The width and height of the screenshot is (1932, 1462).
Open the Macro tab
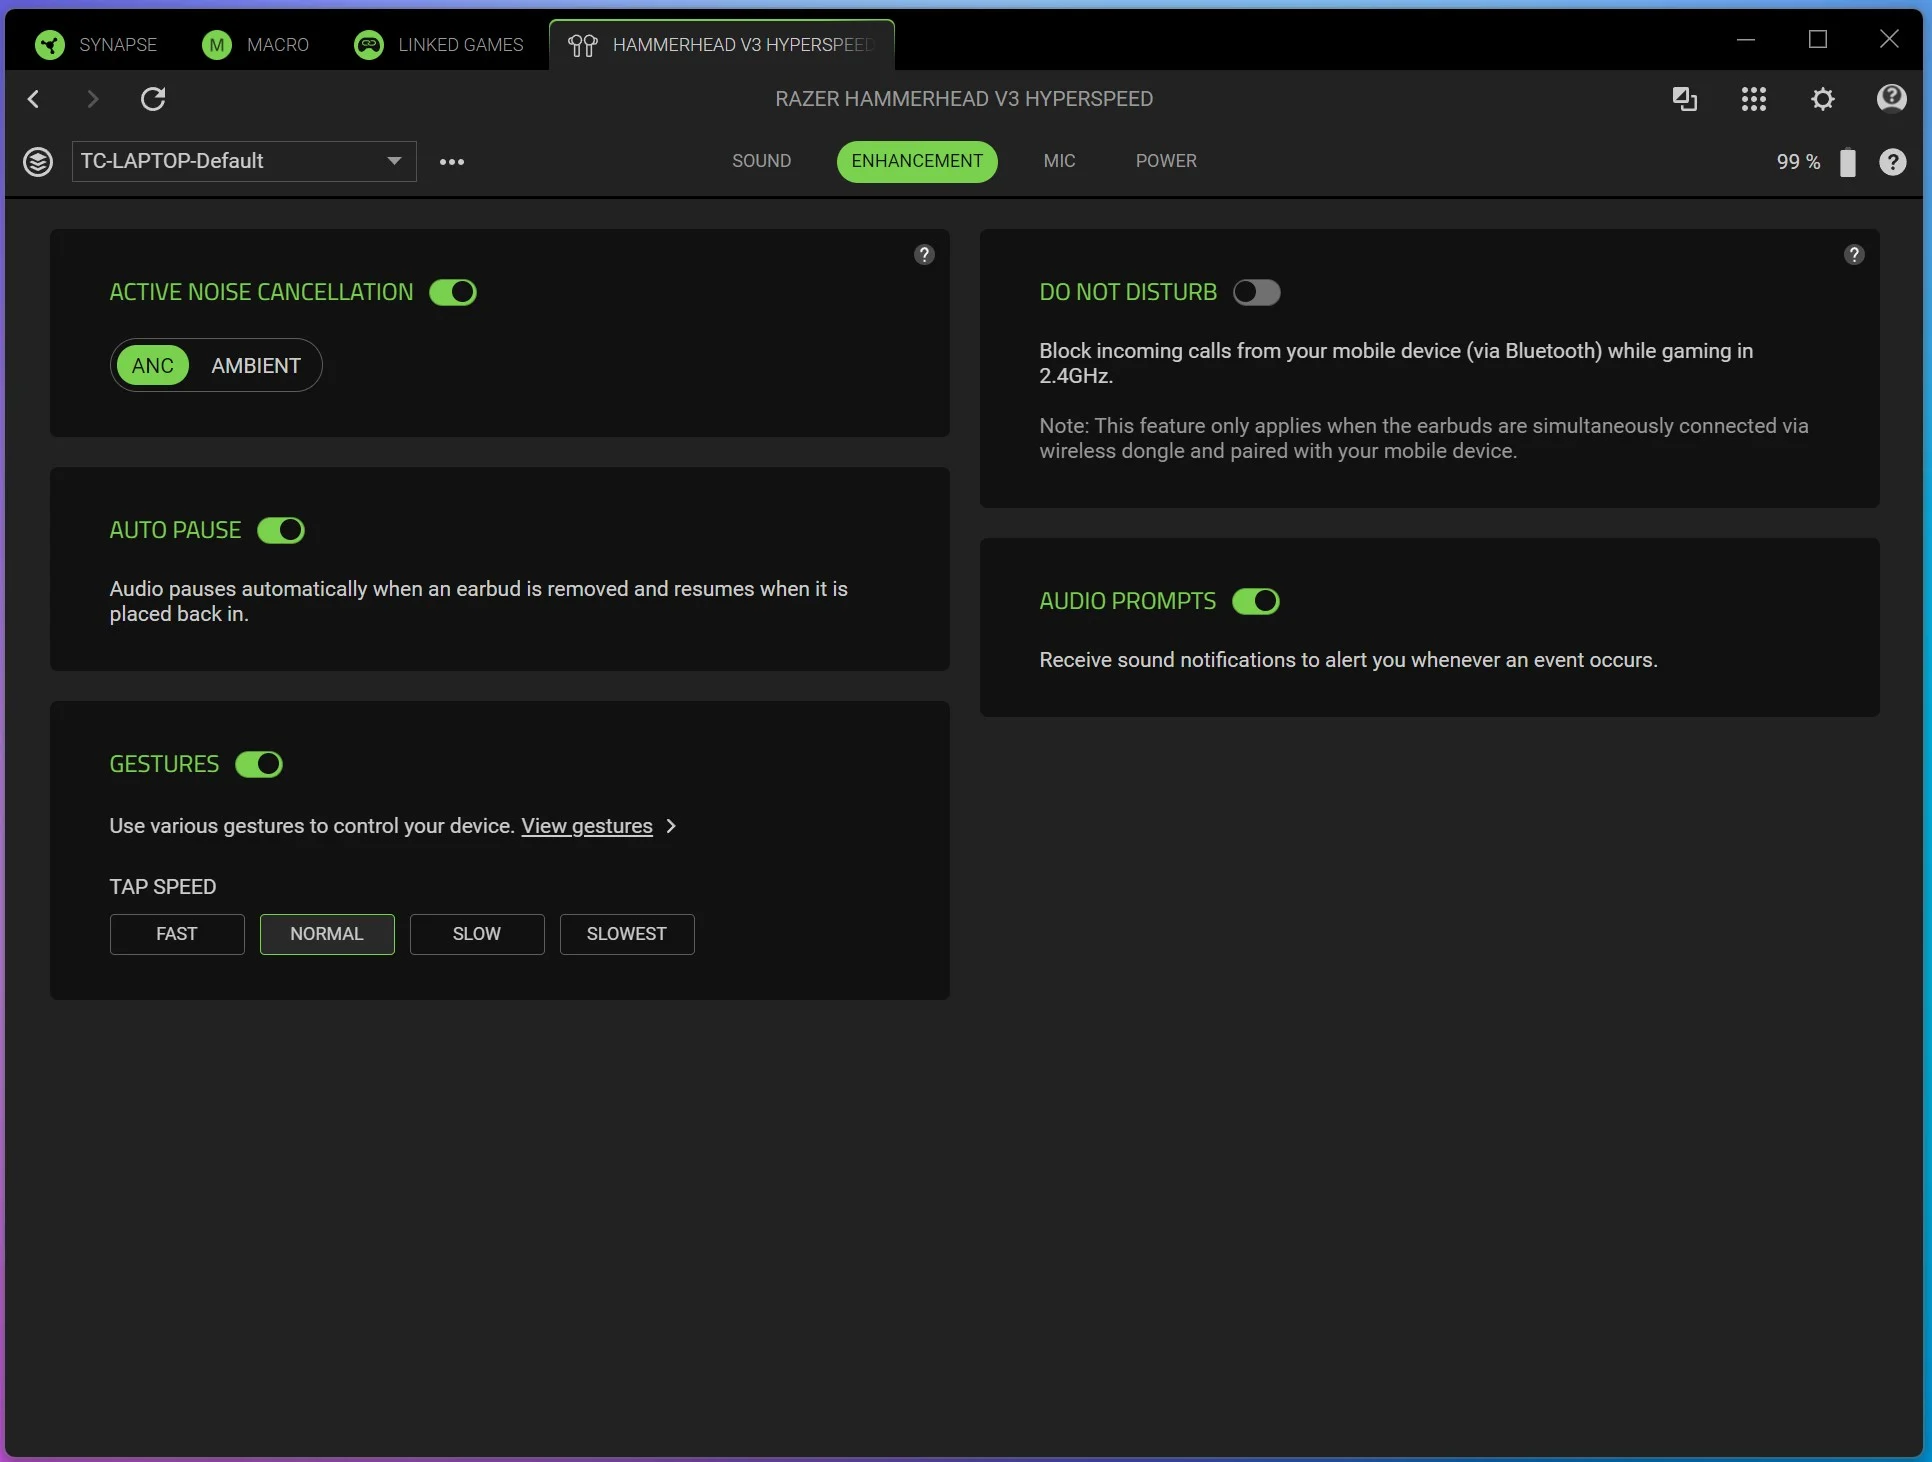(256, 45)
